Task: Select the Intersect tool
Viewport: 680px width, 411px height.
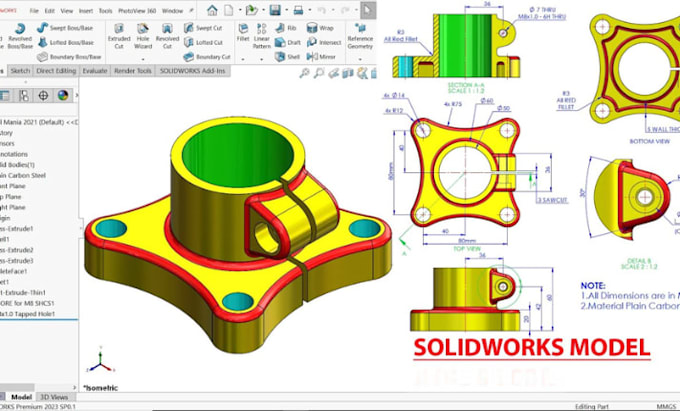Action: click(324, 42)
